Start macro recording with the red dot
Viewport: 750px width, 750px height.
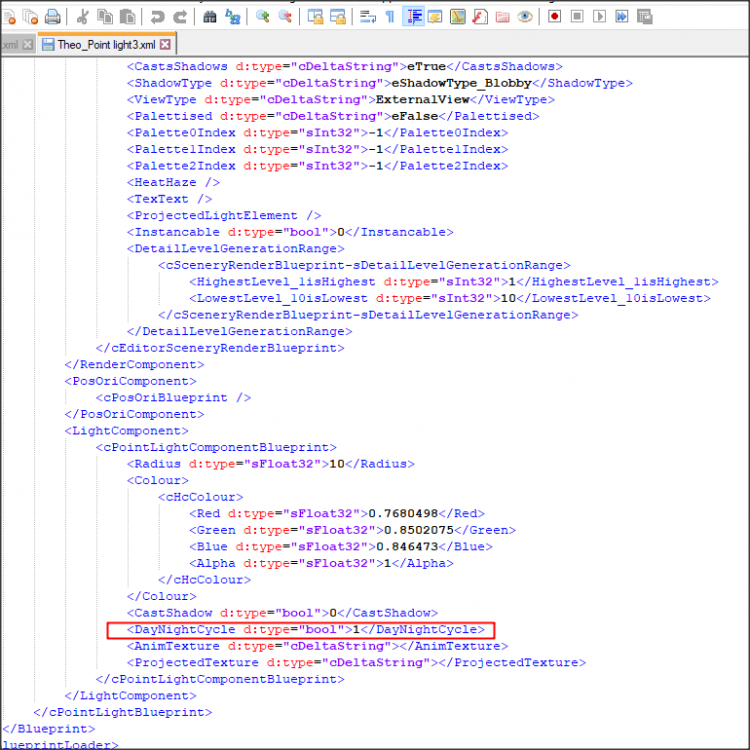[x=553, y=17]
